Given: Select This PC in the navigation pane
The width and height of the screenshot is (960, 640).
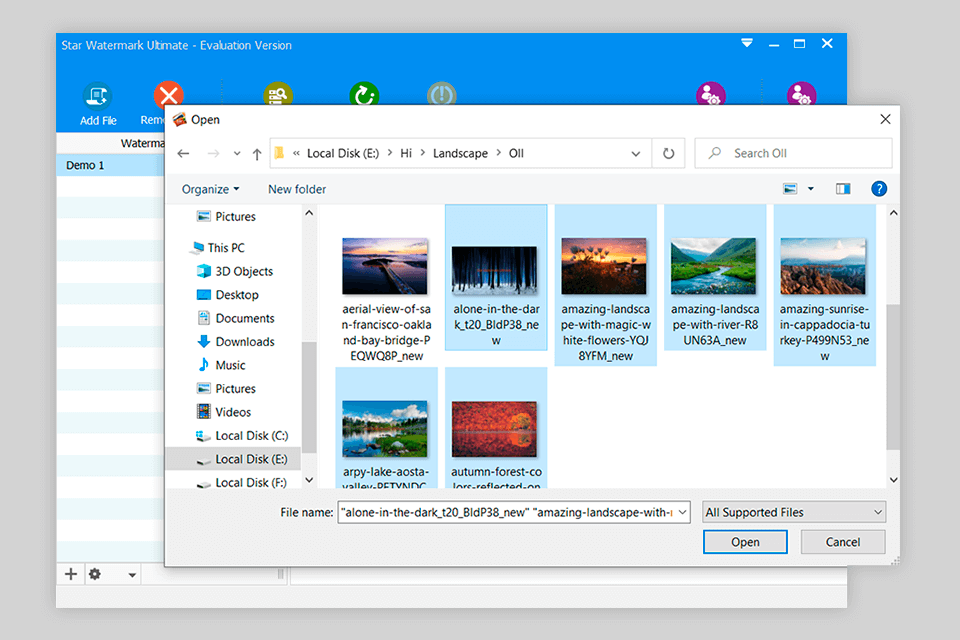Looking at the screenshot, I should tap(225, 247).
